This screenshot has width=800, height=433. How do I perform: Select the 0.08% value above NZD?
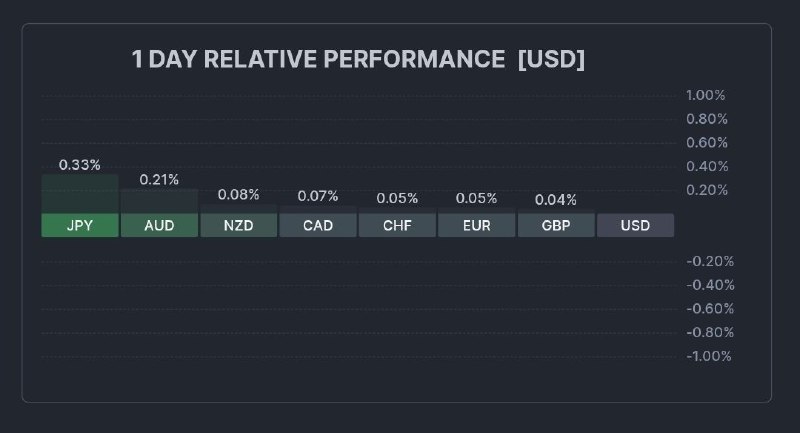pyautogui.click(x=238, y=194)
